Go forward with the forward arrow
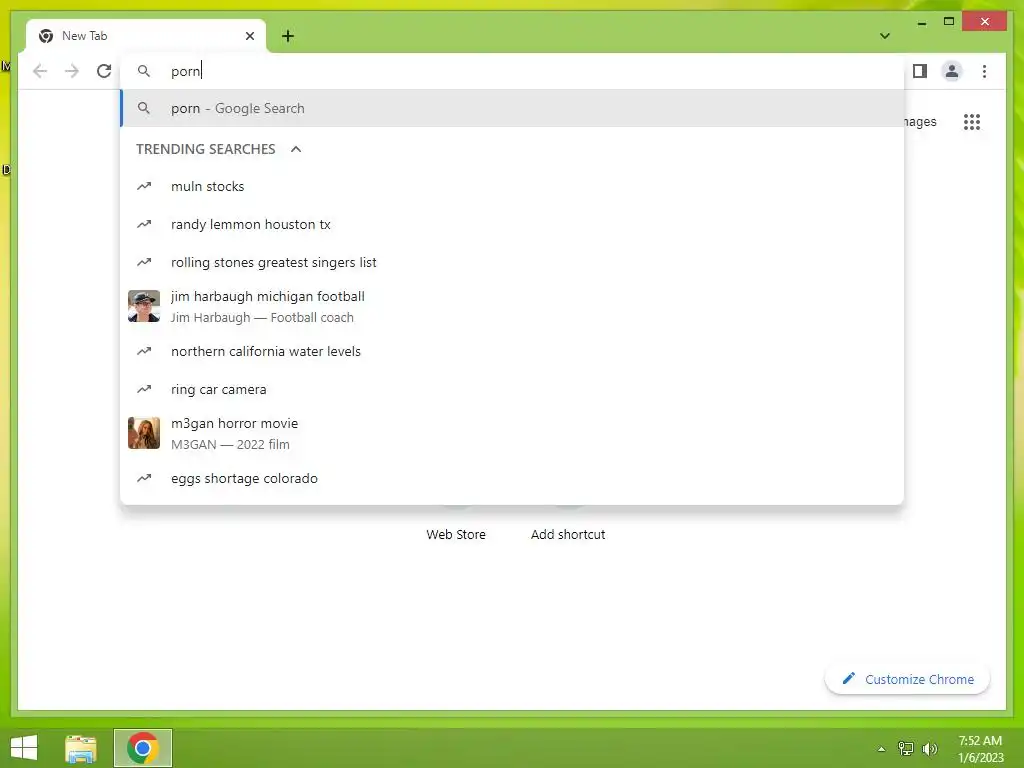 pos(72,71)
